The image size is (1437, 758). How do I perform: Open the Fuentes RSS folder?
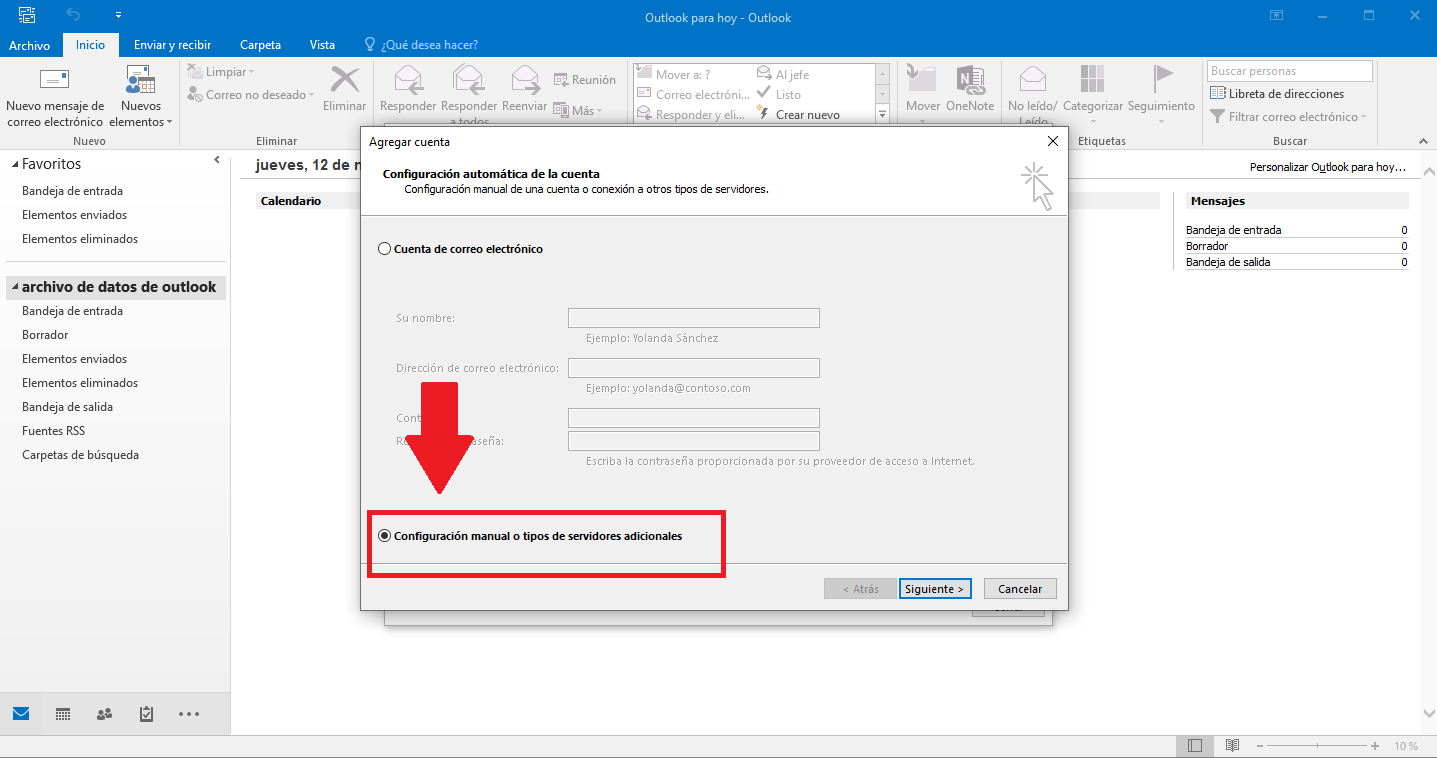(x=53, y=431)
